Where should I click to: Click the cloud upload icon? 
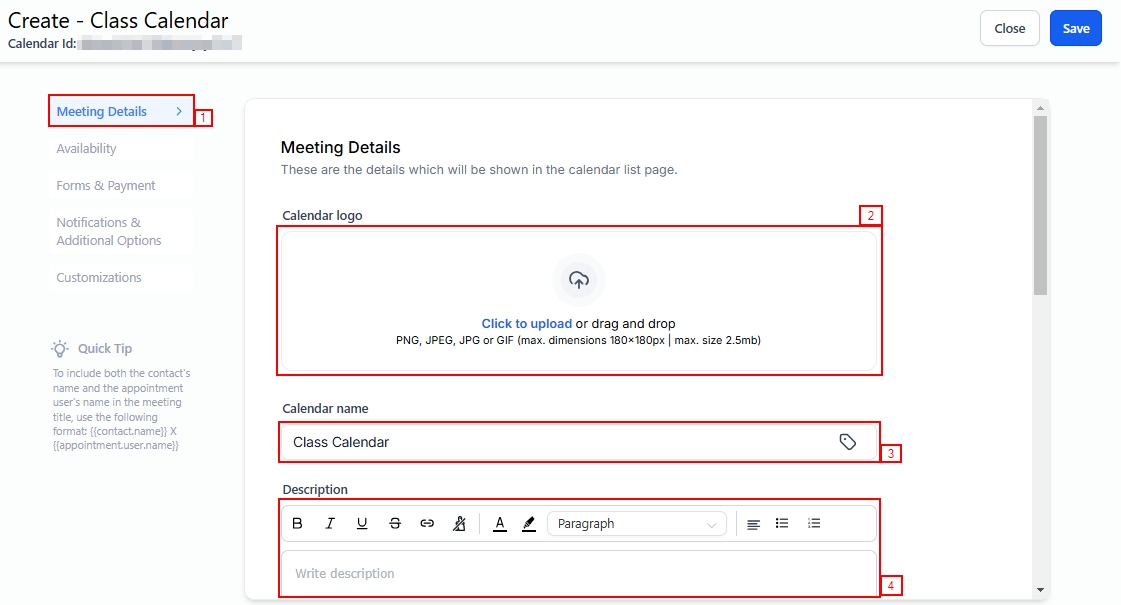[x=579, y=281]
